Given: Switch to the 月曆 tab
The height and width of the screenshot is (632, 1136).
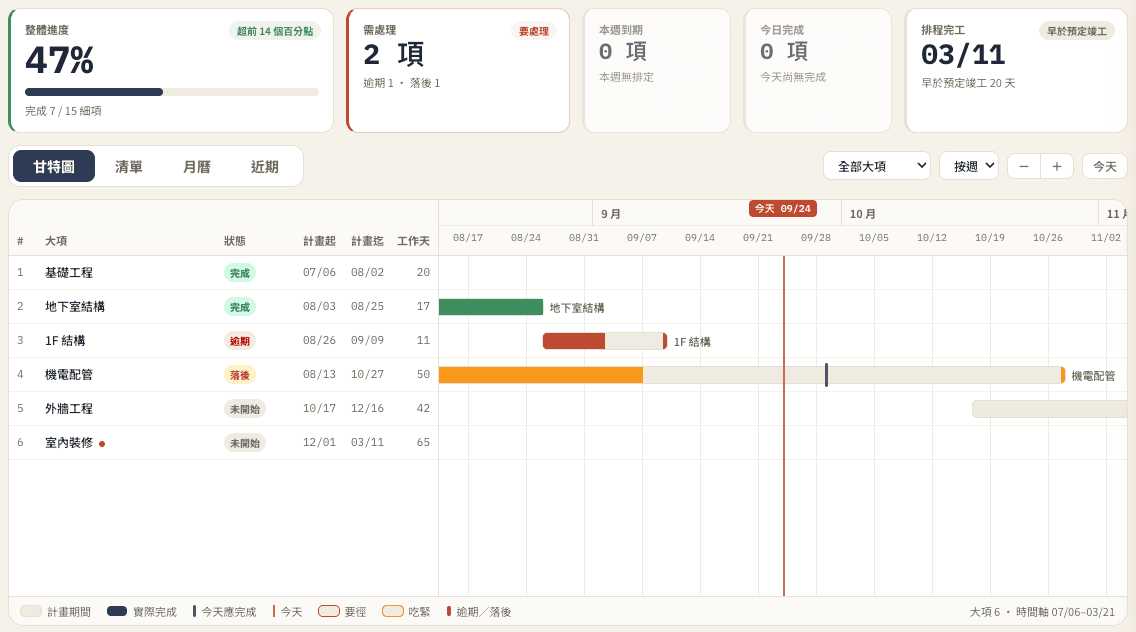Looking at the screenshot, I should click(196, 167).
